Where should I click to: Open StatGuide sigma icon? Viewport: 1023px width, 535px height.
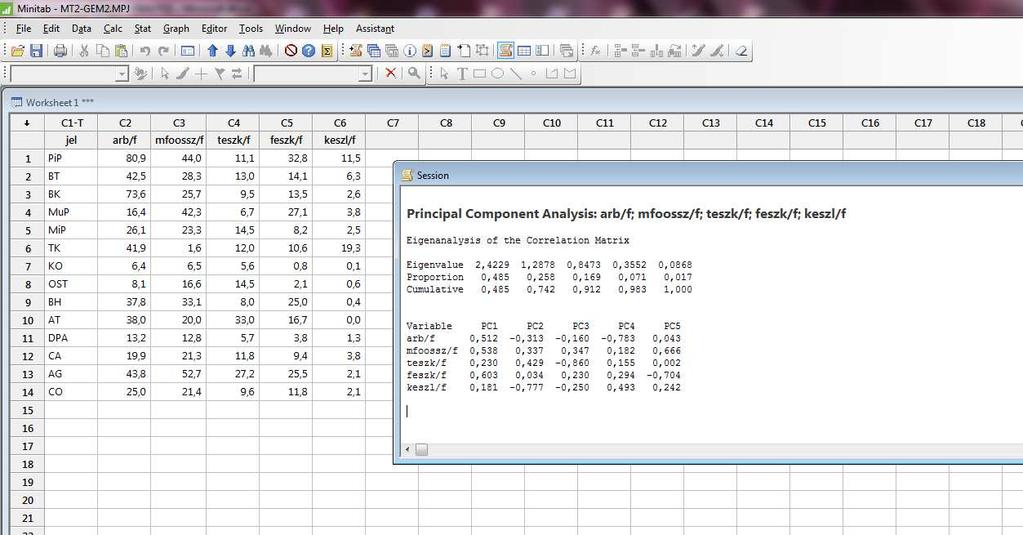coord(327,51)
